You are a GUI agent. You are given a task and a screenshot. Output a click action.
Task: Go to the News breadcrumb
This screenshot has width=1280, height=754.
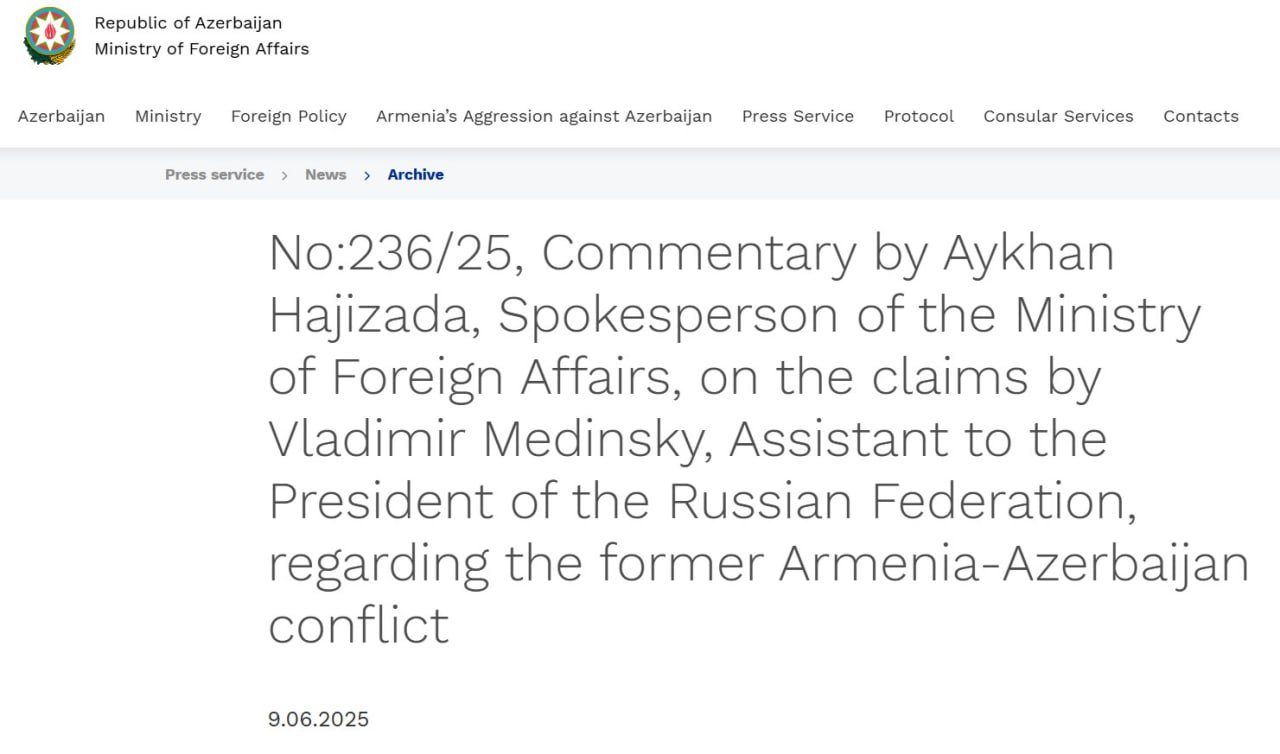click(326, 175)
